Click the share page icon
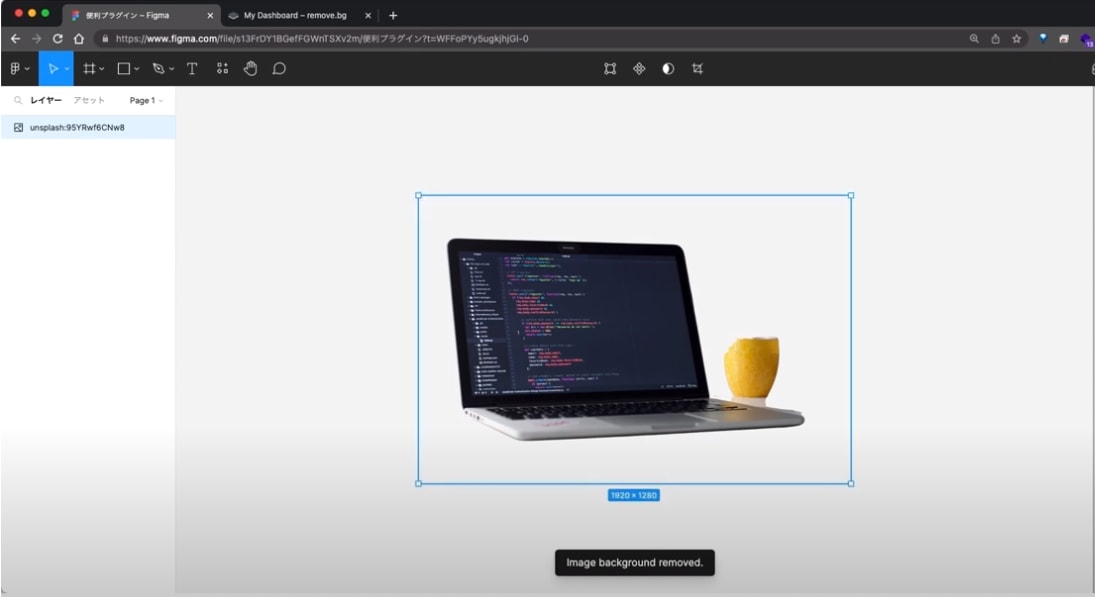The width and height of the screenshot is (1095, 597). pos(995,39)
